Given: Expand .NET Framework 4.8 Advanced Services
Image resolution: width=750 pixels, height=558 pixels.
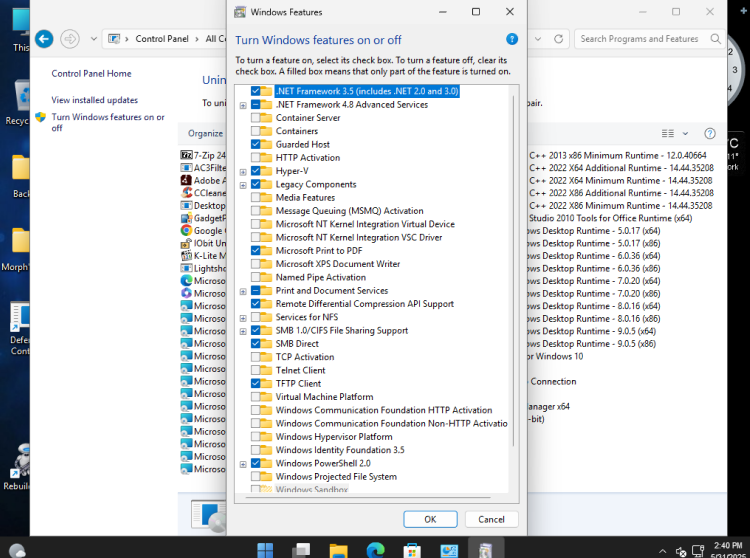Looking at the screenshot, I should [x=243, y=105].
